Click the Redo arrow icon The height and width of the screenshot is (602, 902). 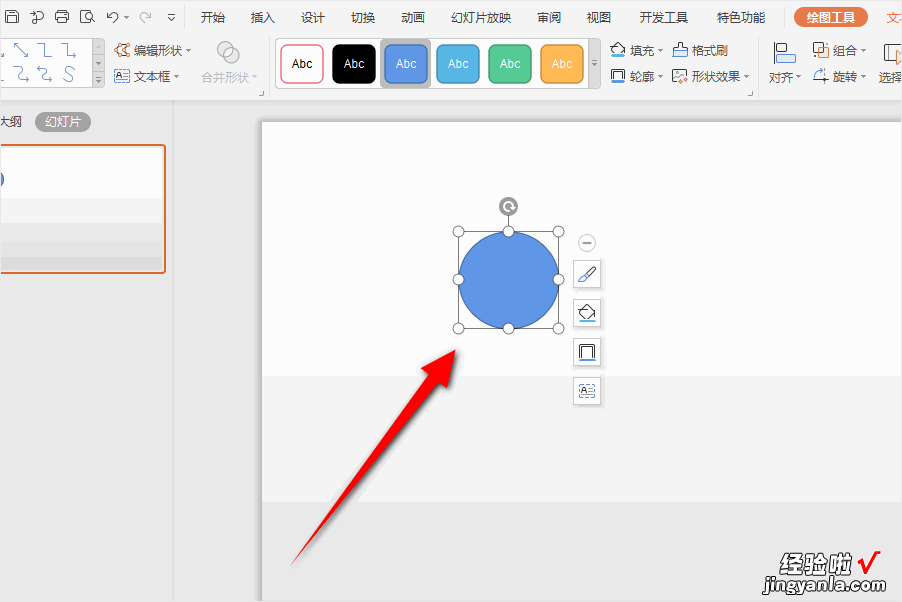point(146,17)
